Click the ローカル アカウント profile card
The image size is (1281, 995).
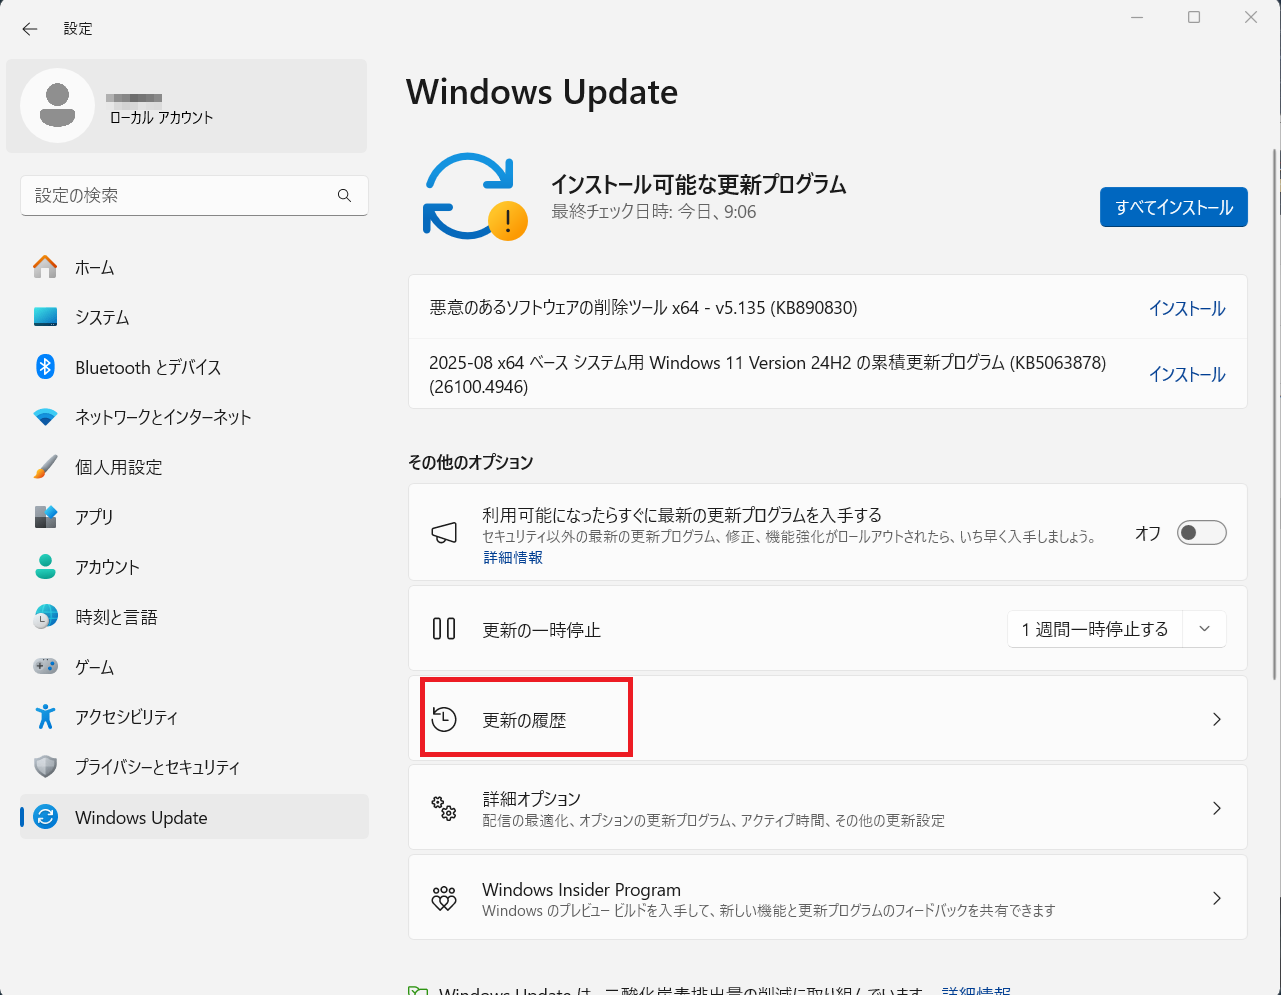187,106
